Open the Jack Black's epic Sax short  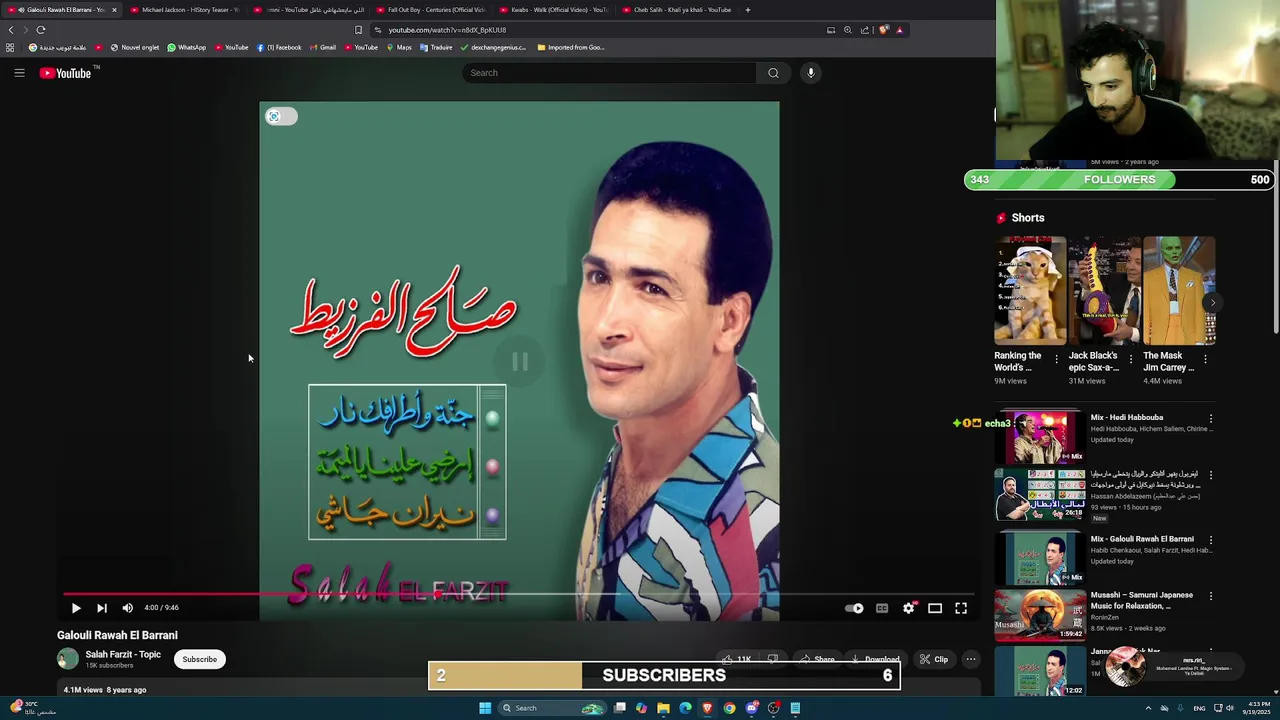(1104, 290)
